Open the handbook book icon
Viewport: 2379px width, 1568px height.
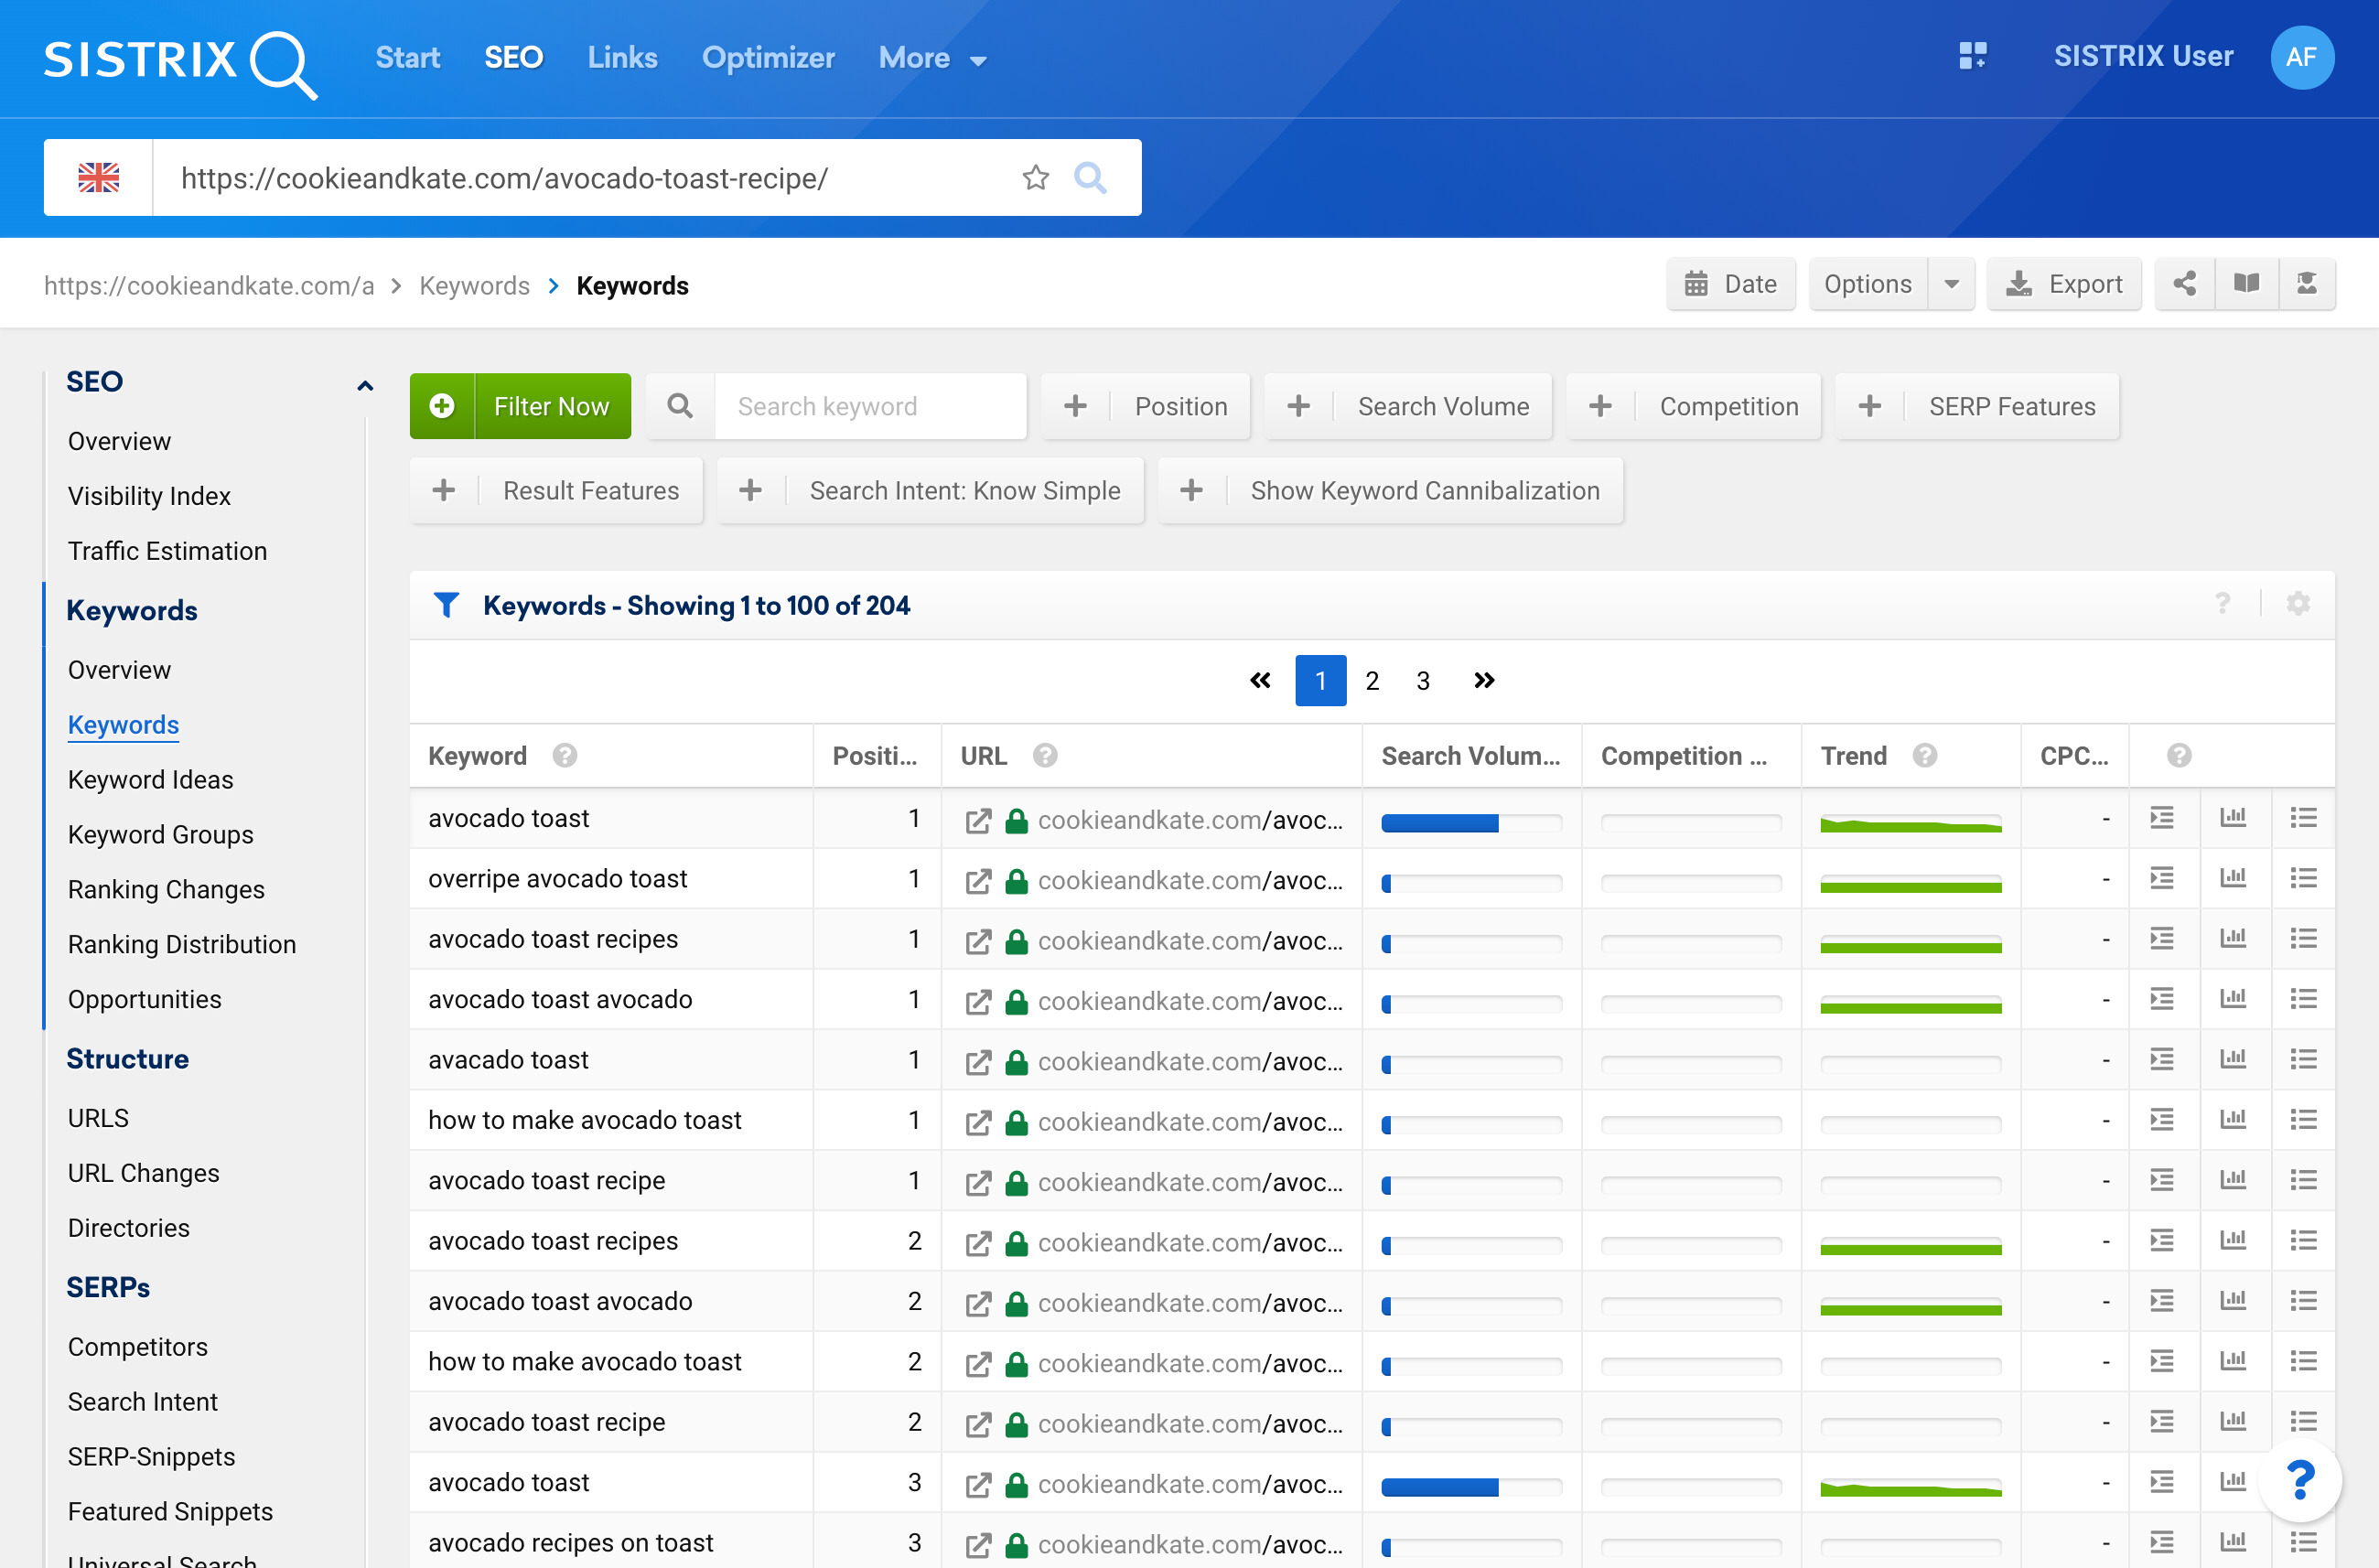(x=2246, y=284)
